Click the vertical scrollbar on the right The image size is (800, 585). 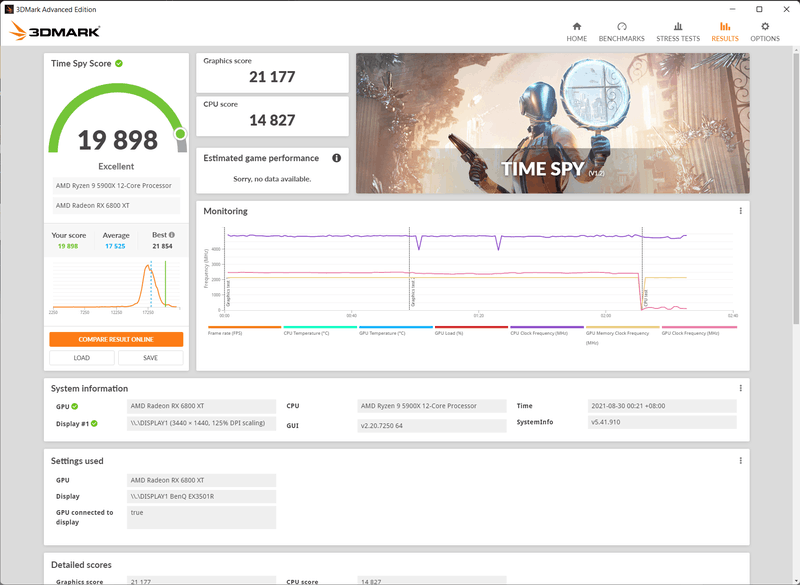tap(796, 186)
